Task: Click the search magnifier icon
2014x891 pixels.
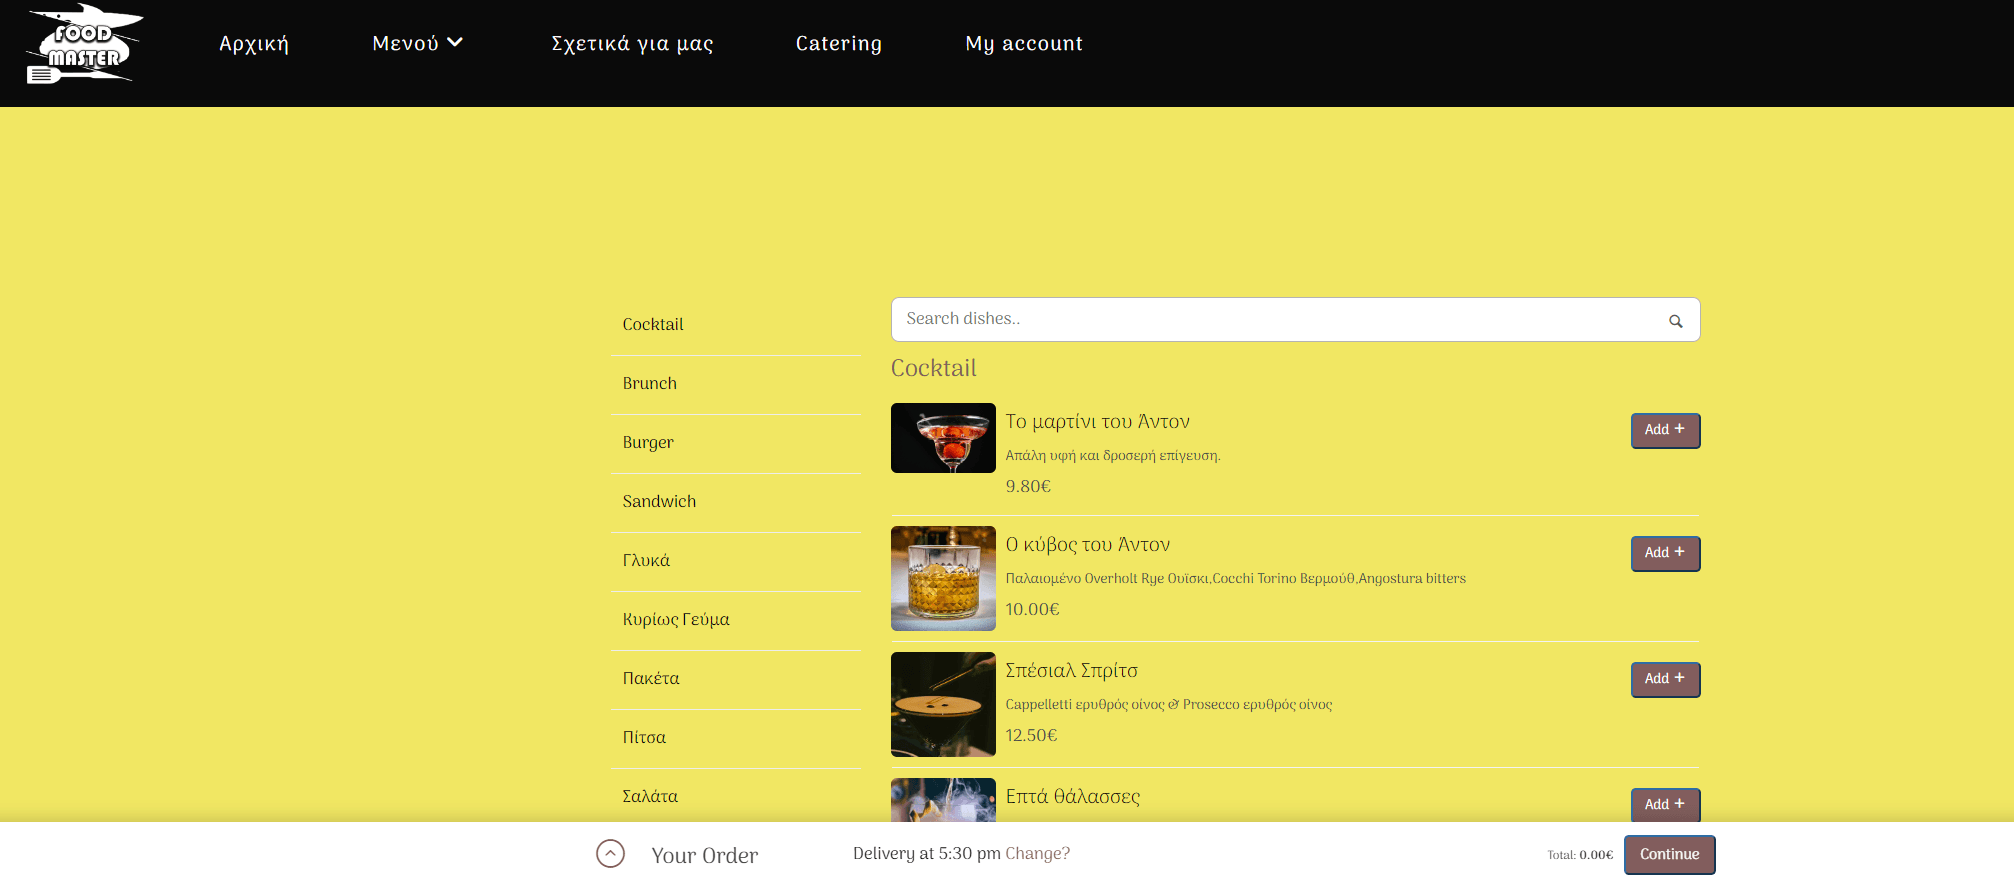Action: (1675, 321)
